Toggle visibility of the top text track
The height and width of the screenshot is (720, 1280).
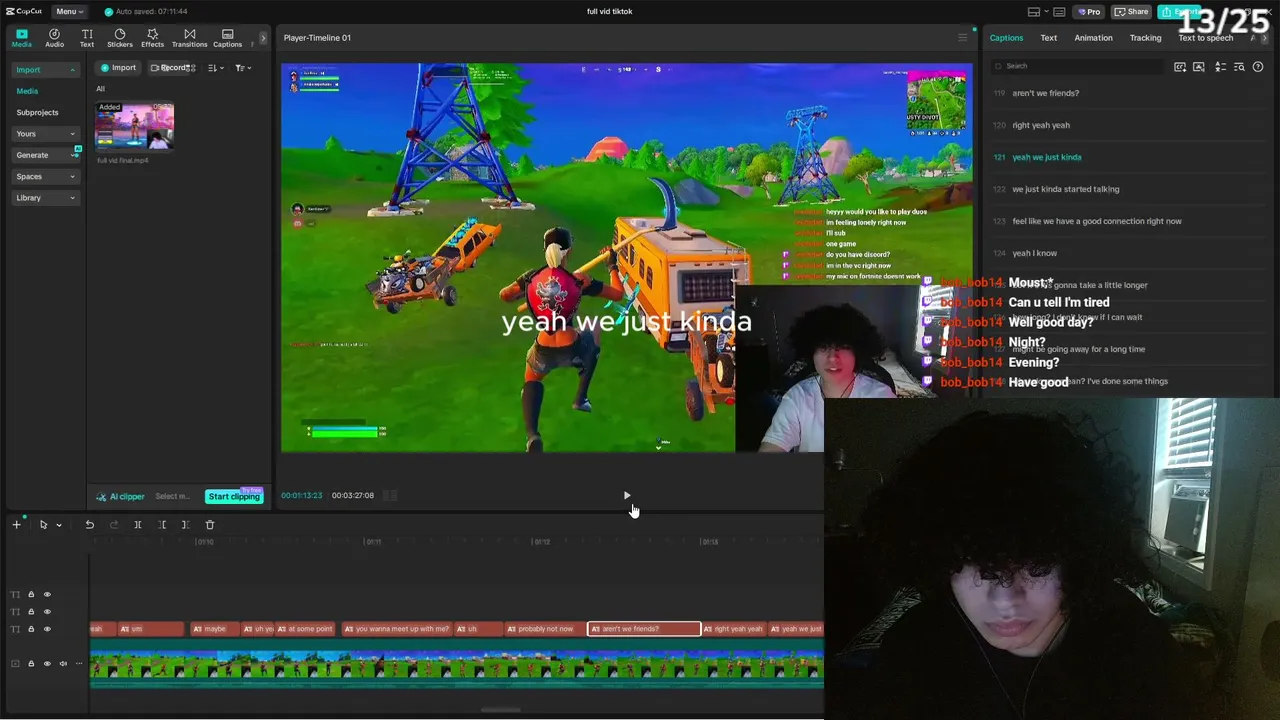pyautogui.click(x=47, y=595)
